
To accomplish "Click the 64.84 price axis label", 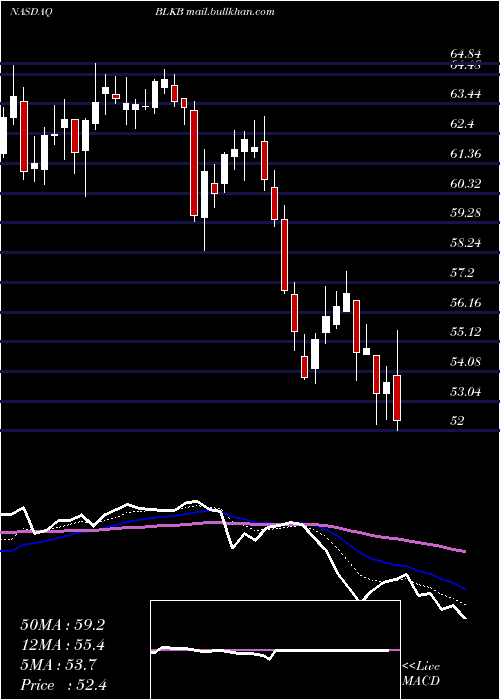I will [466, 54].
